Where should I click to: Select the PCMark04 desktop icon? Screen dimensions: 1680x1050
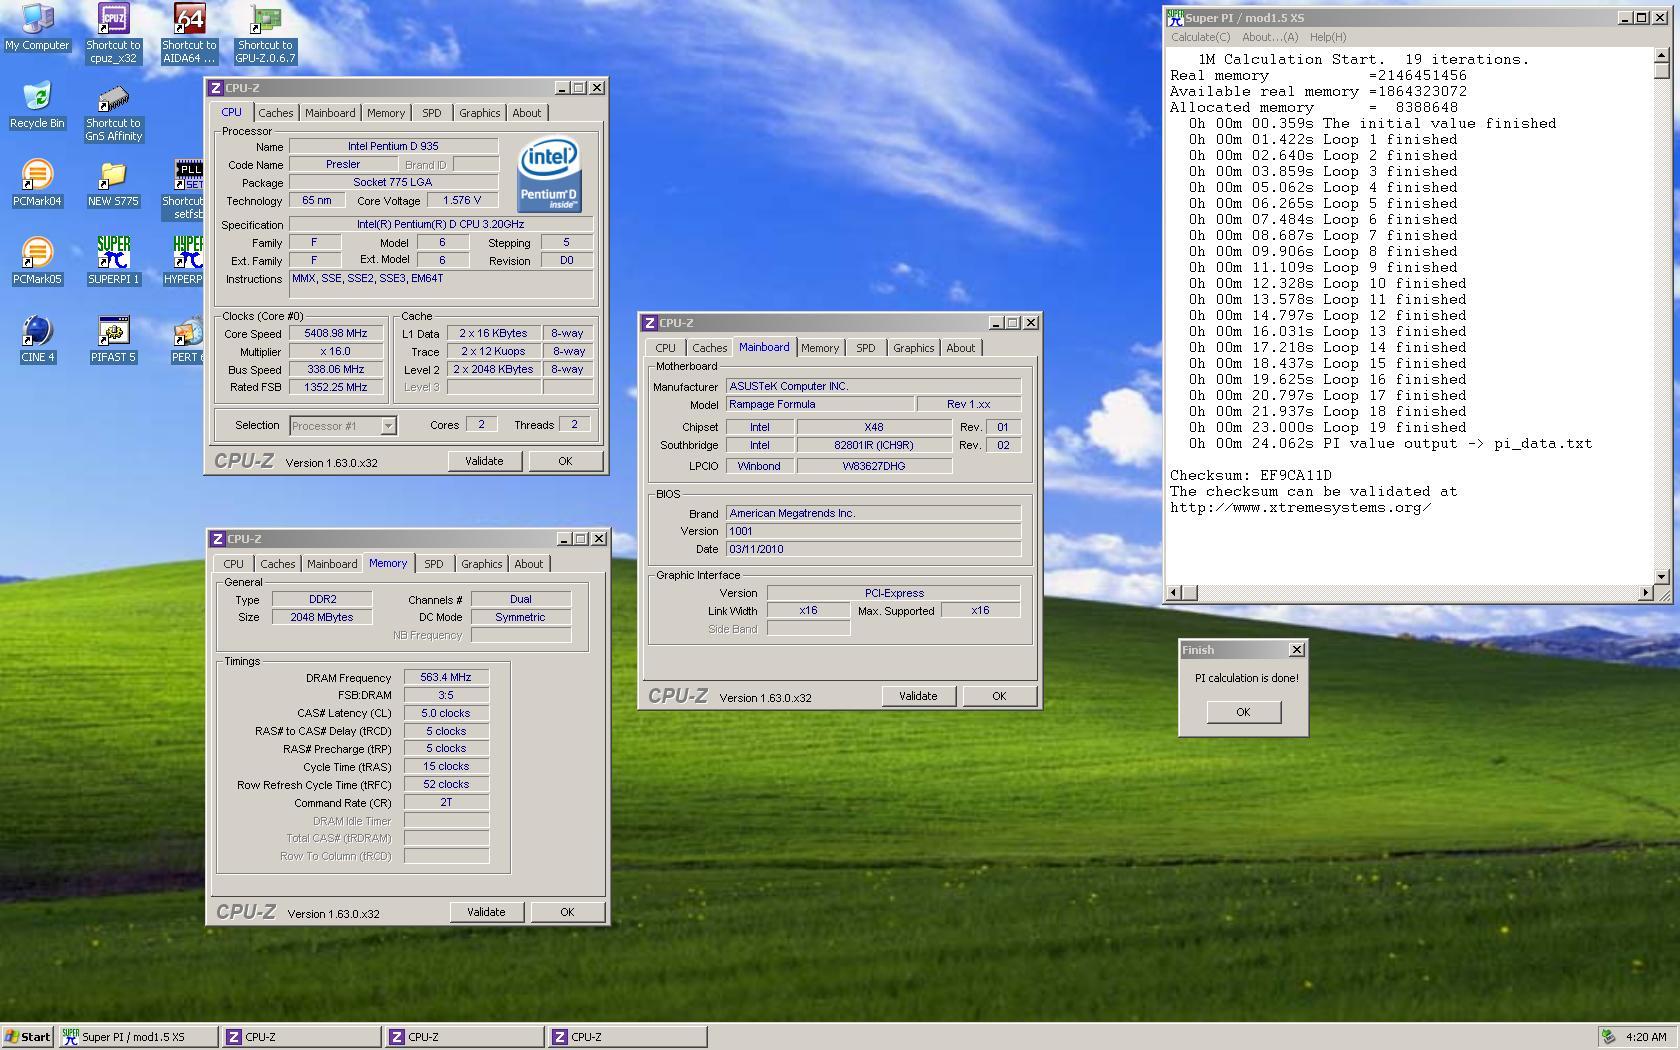point(37,183)
